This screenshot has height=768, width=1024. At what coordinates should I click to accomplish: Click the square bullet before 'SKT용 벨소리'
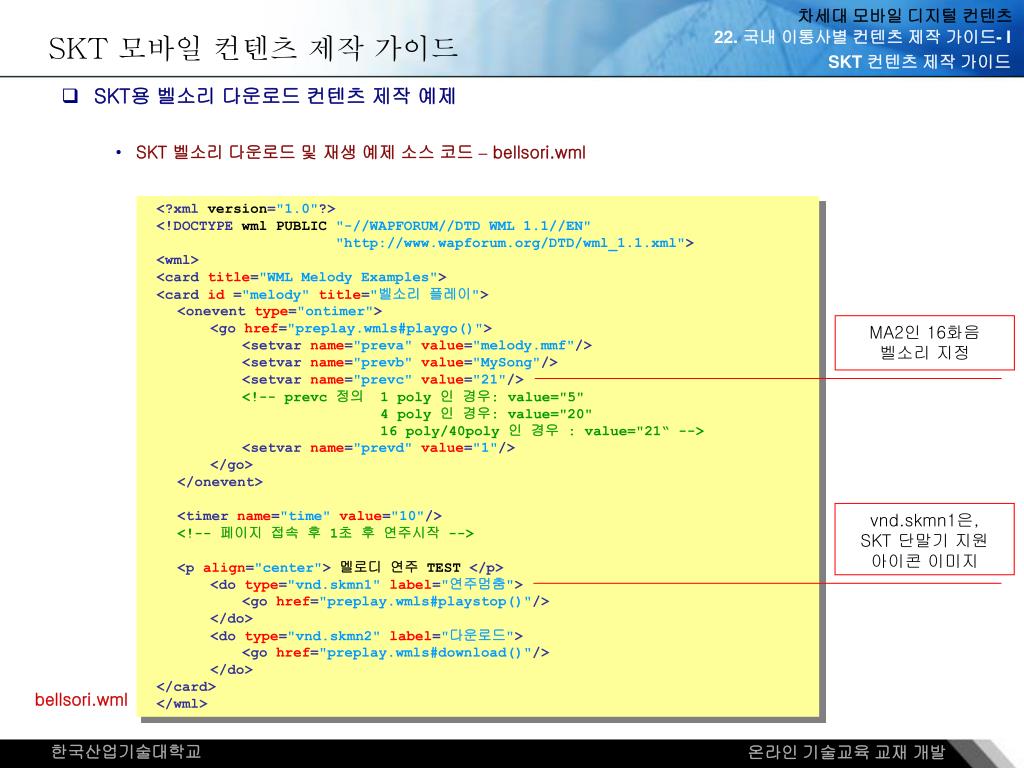coord(70,96)
